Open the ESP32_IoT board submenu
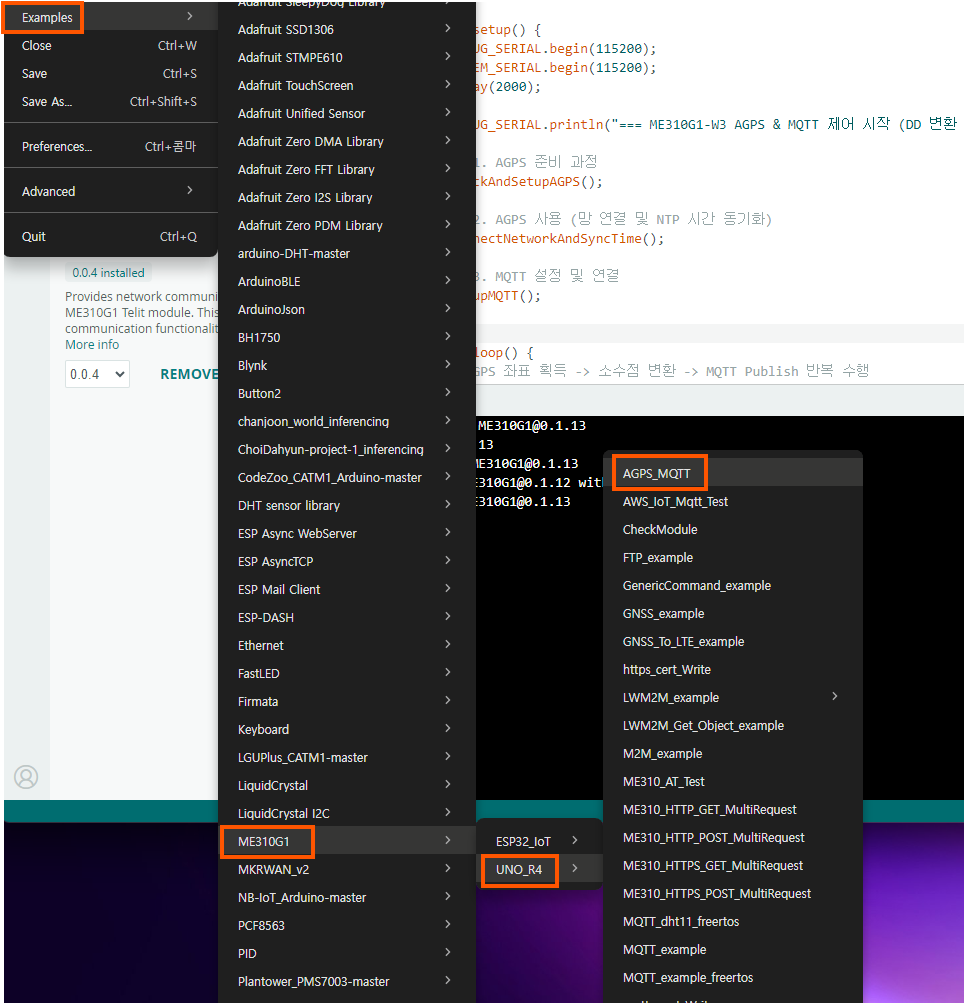Viewport: 964px width, 1003px height. pos(539,842)
